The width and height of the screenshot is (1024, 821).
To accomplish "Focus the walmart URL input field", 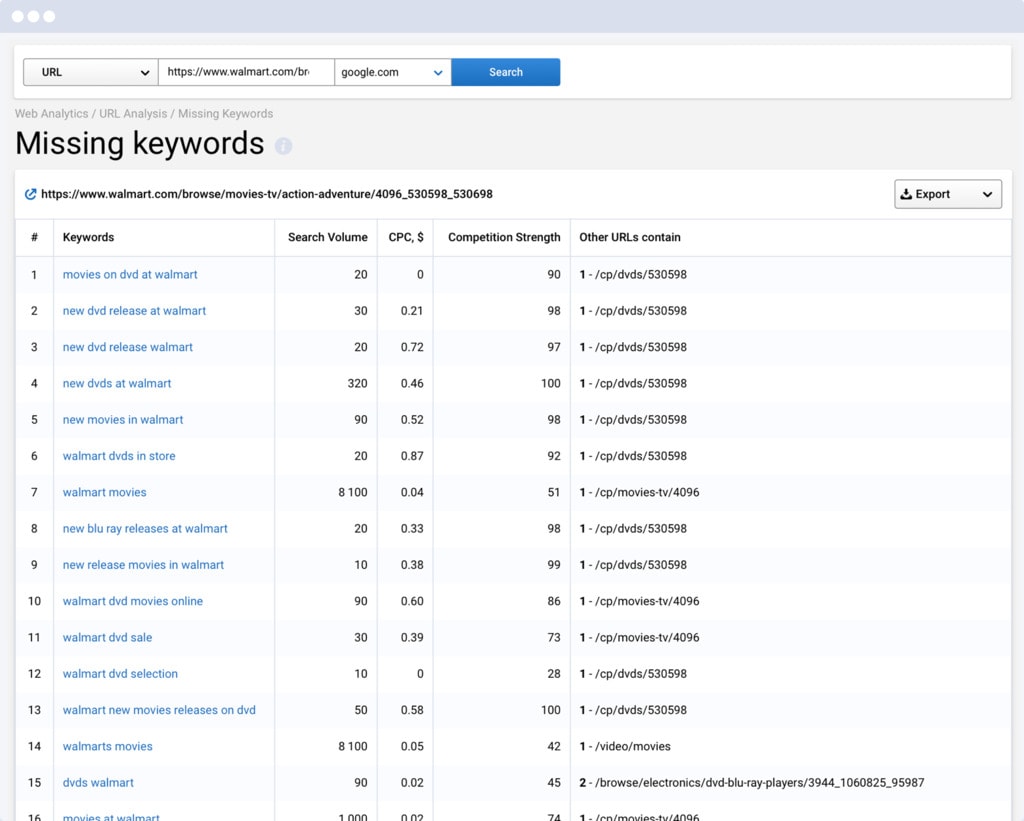I will click(246, 72).
